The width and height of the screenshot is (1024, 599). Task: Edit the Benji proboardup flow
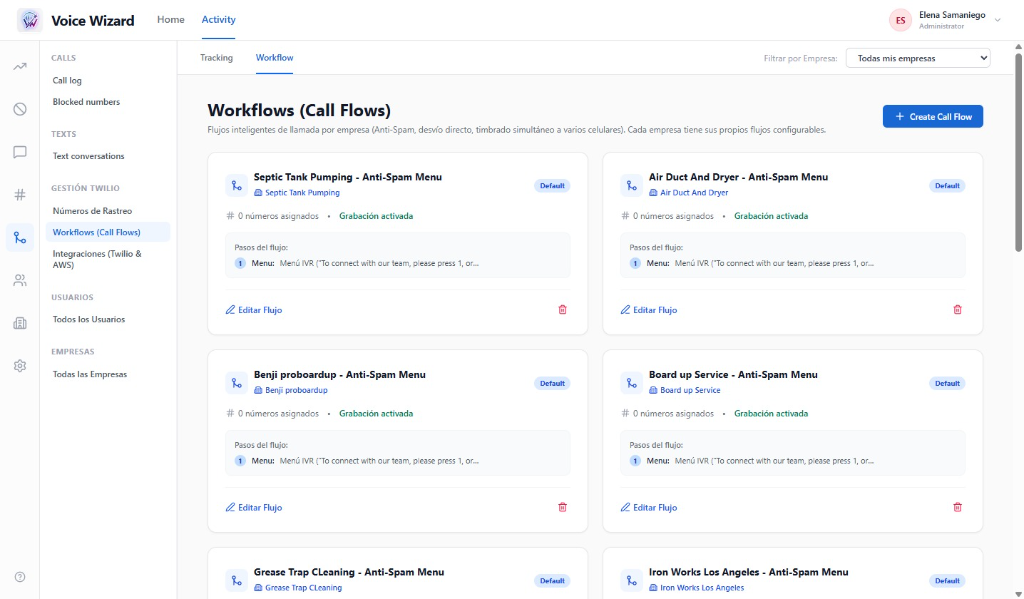254,507
